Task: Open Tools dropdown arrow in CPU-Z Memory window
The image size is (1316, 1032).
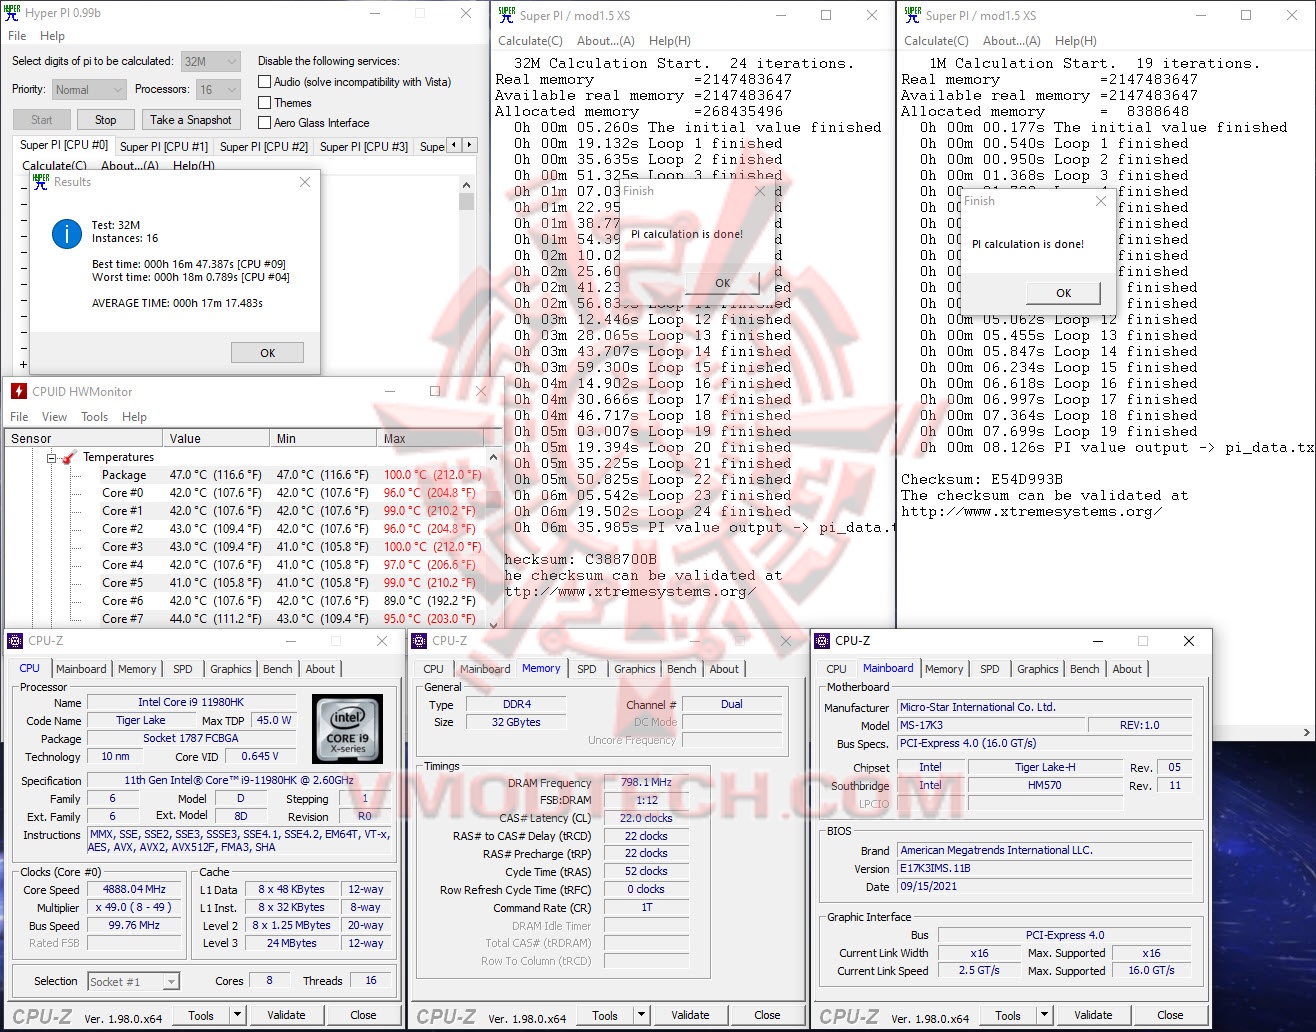Action: [641, 1015]
